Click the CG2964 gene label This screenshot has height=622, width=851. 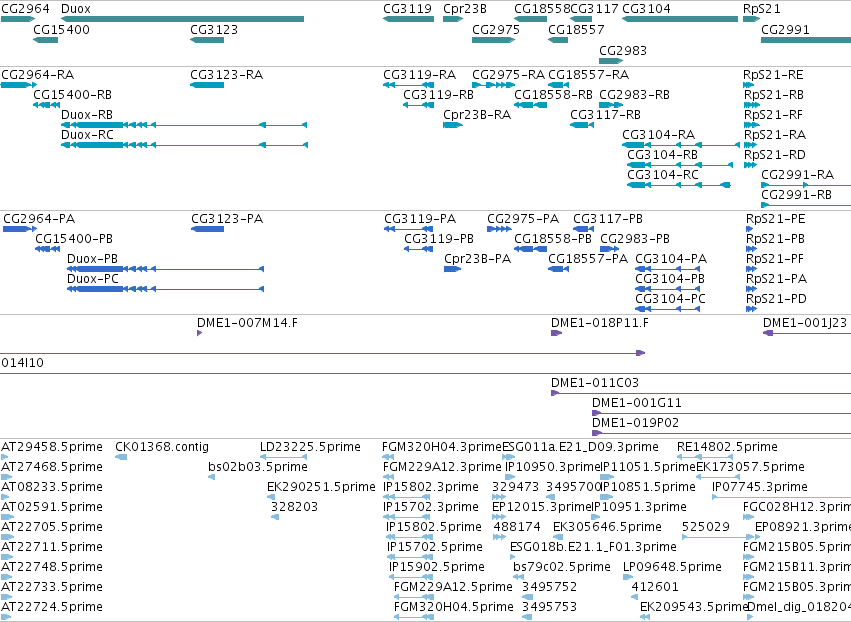tap(25, 9)
